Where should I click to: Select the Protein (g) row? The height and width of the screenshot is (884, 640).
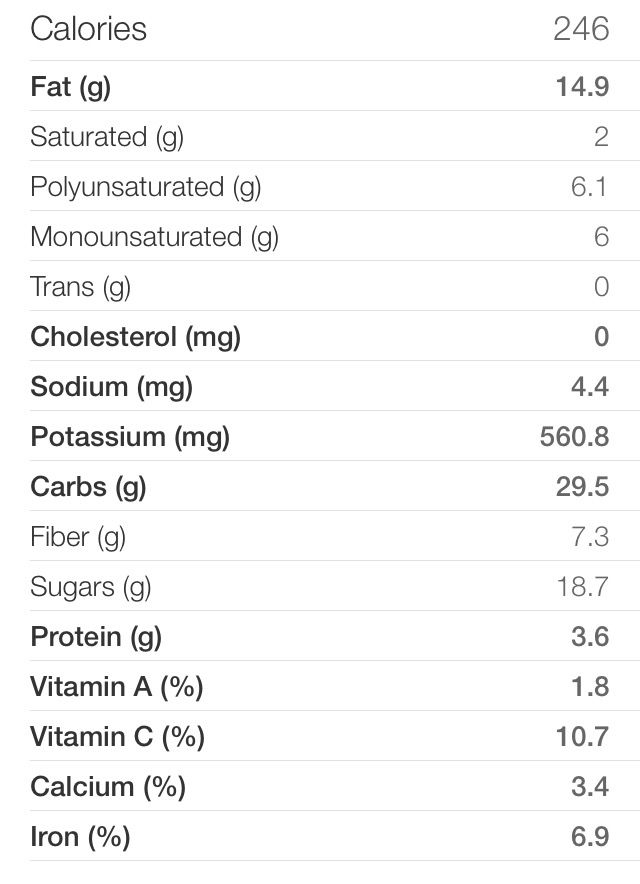coord(320,636)
